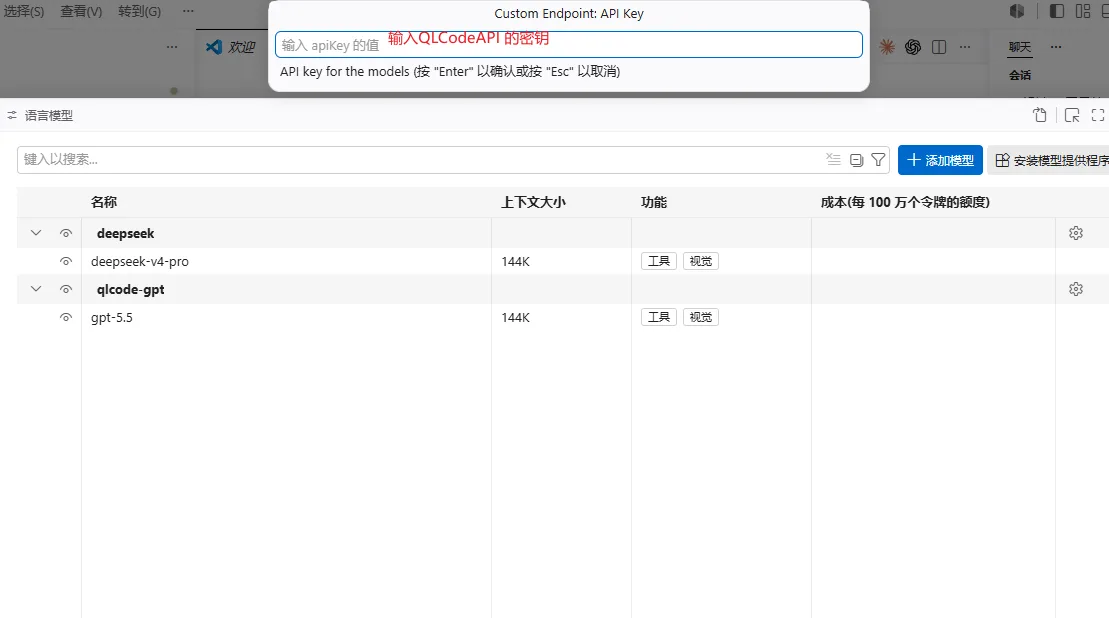Open editor more actions after split icon
This screenshot has height=618, width=1109.
(965, 47)
